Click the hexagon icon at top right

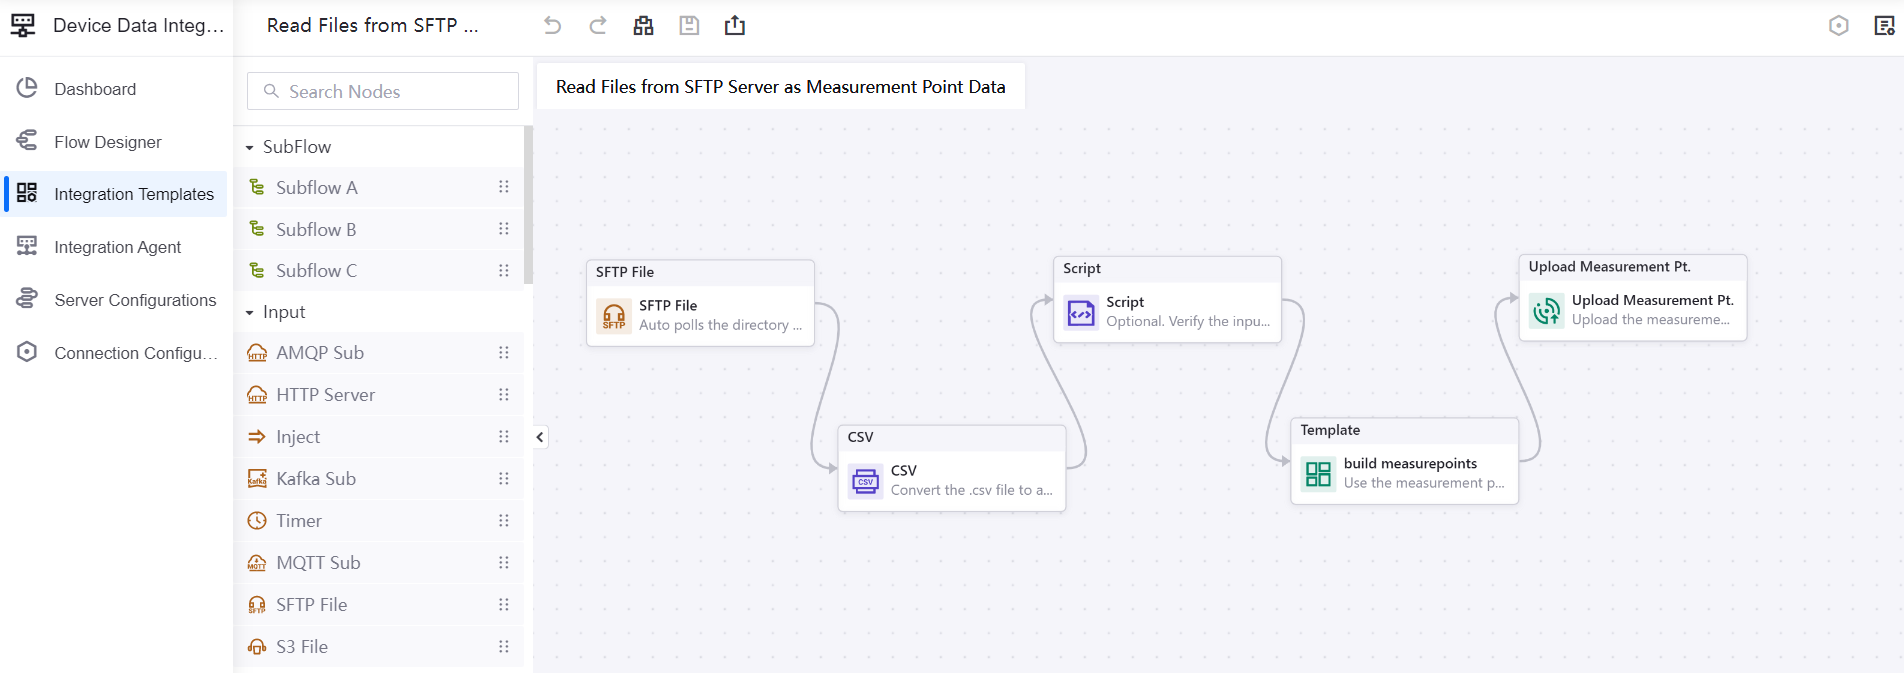tap(1838, 26)
